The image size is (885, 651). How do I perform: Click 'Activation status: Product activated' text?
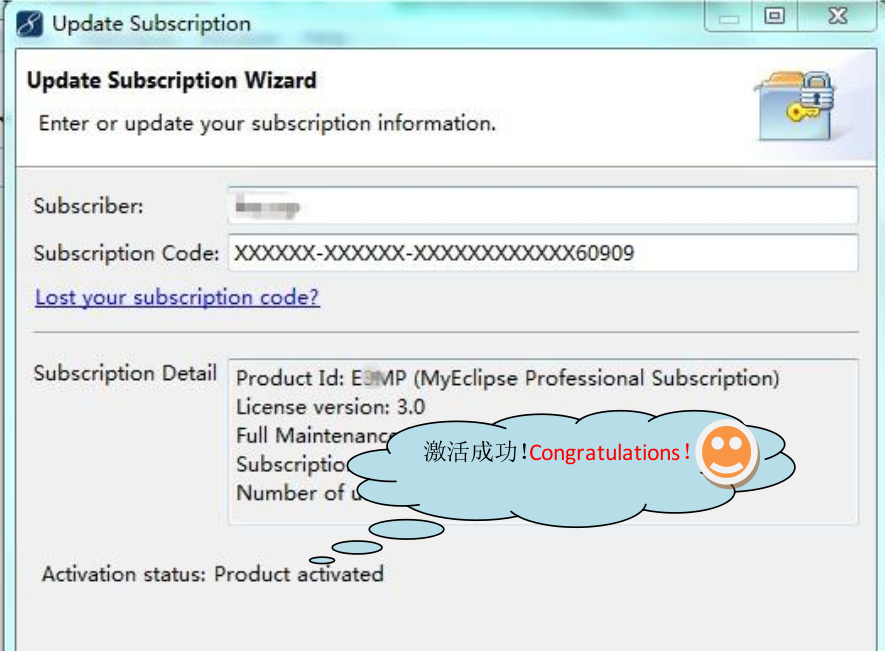point(213,574)
